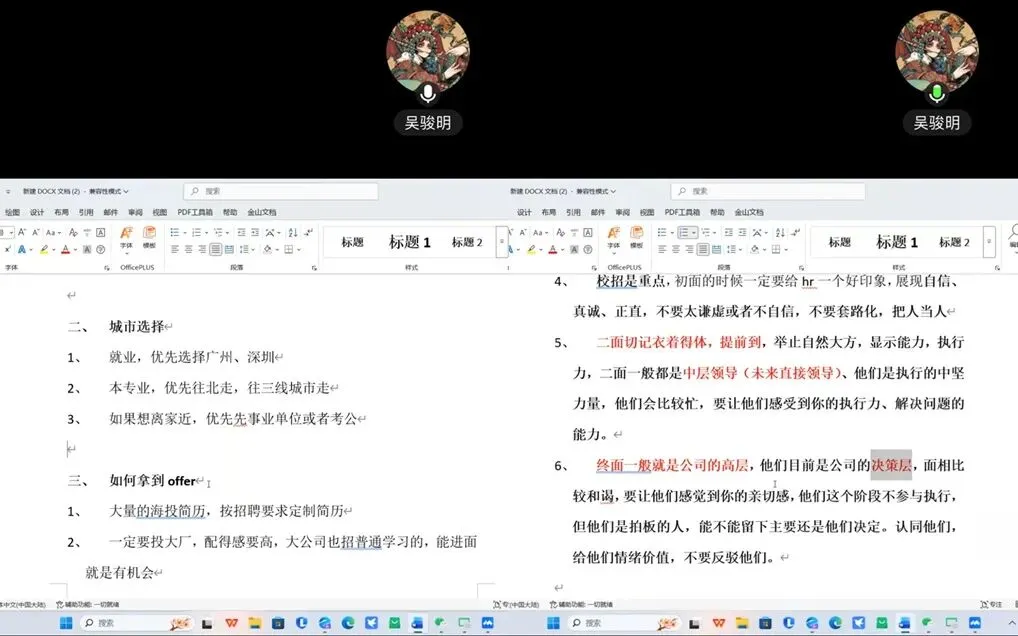1018x636 pixels.
Task: Open numbering dropdown arrow in right Word window
Action: (694, 232)
